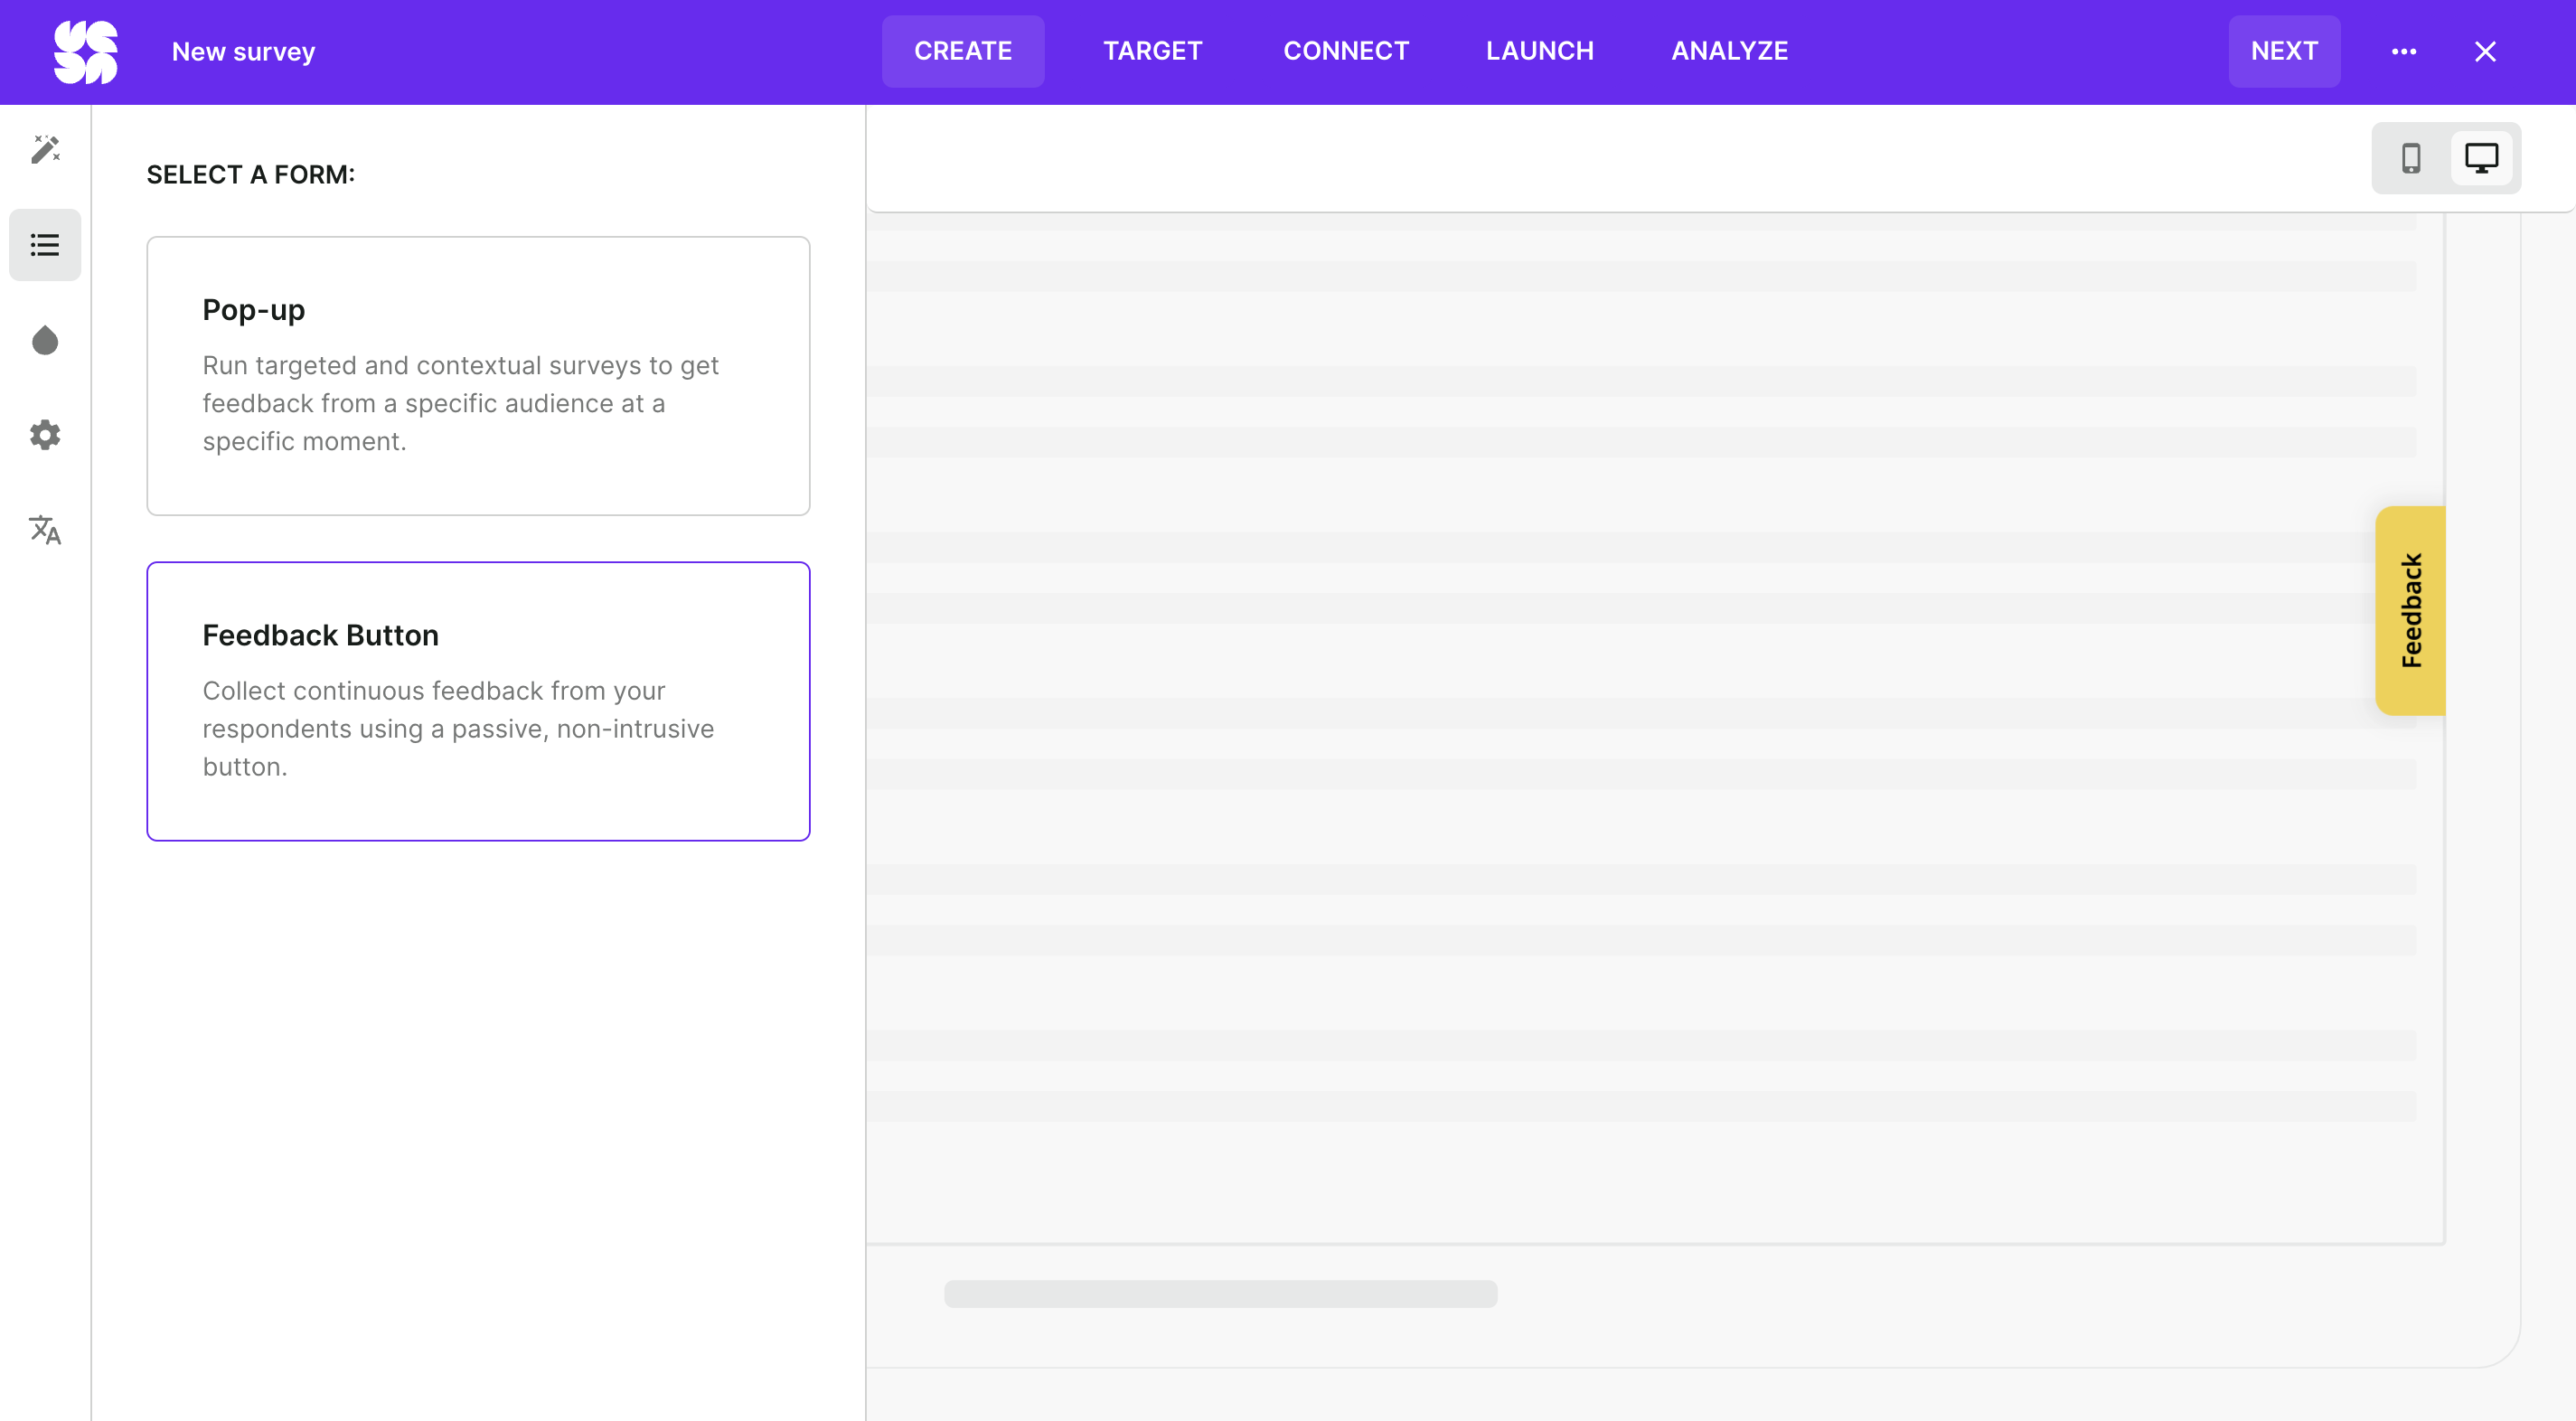Open the design theme droplet icon

pyautogui.click(x=45, y=340)
